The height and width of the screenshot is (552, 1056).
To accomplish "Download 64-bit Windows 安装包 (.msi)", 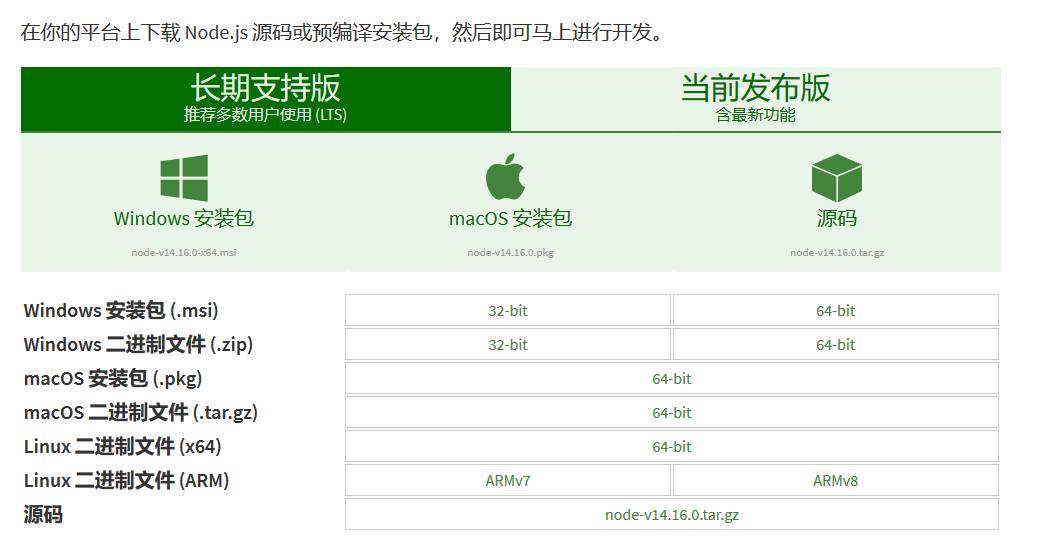I will [x=836, y=310].
